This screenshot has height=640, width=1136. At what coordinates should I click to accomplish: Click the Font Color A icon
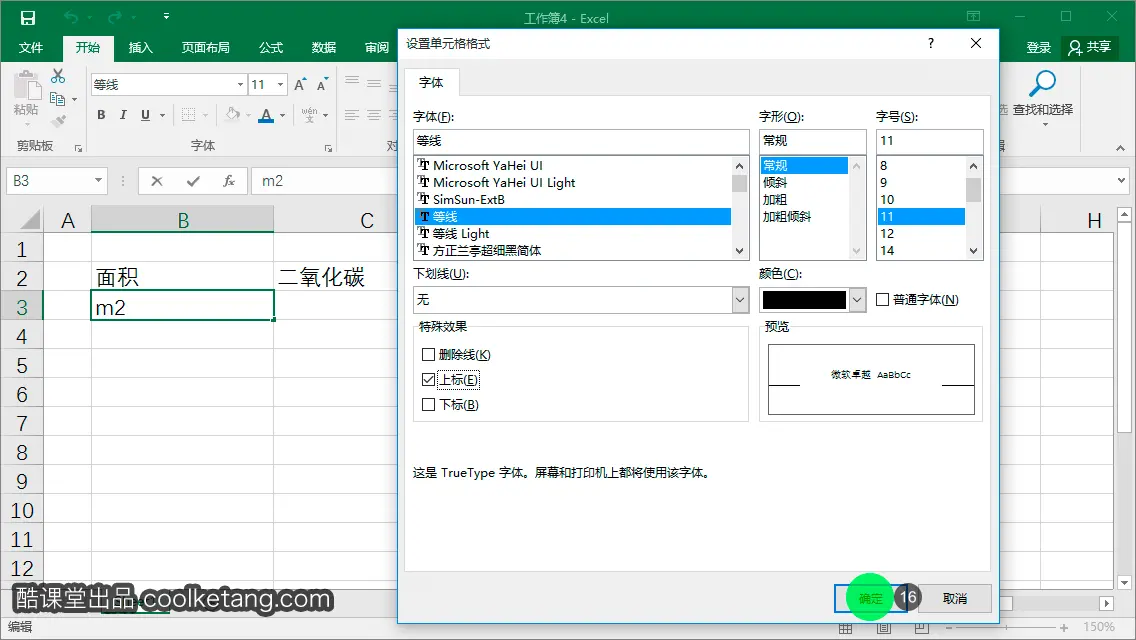267,115
